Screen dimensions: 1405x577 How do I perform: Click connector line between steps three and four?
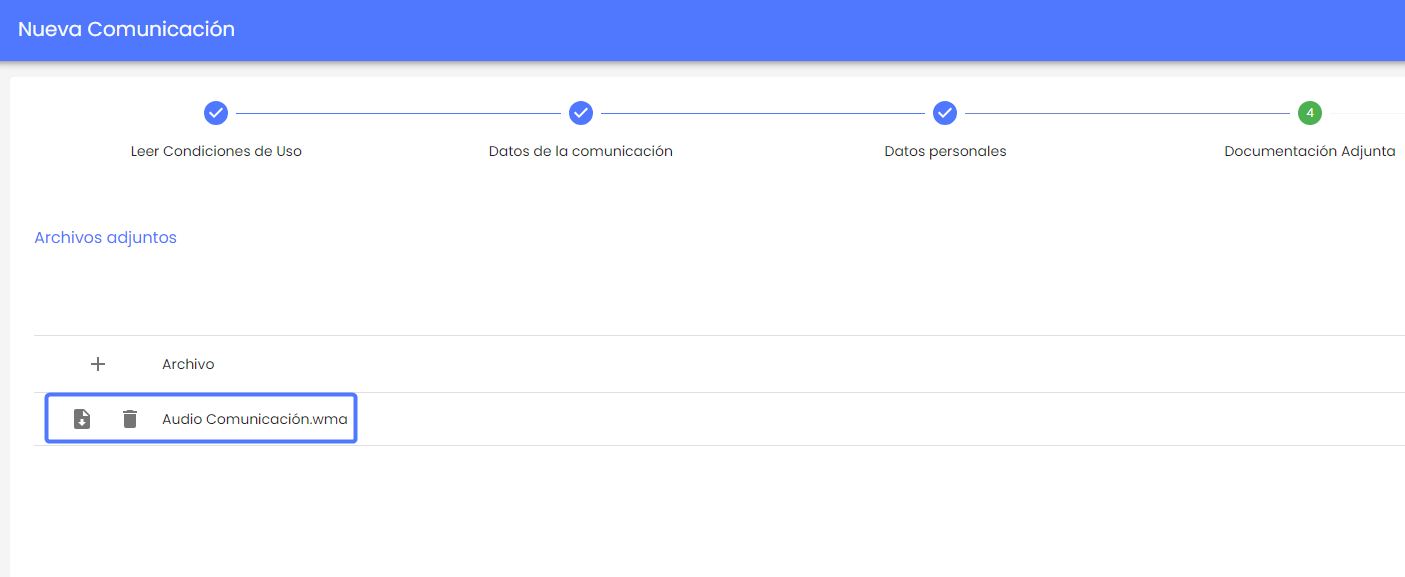[x=1127, y=113]
